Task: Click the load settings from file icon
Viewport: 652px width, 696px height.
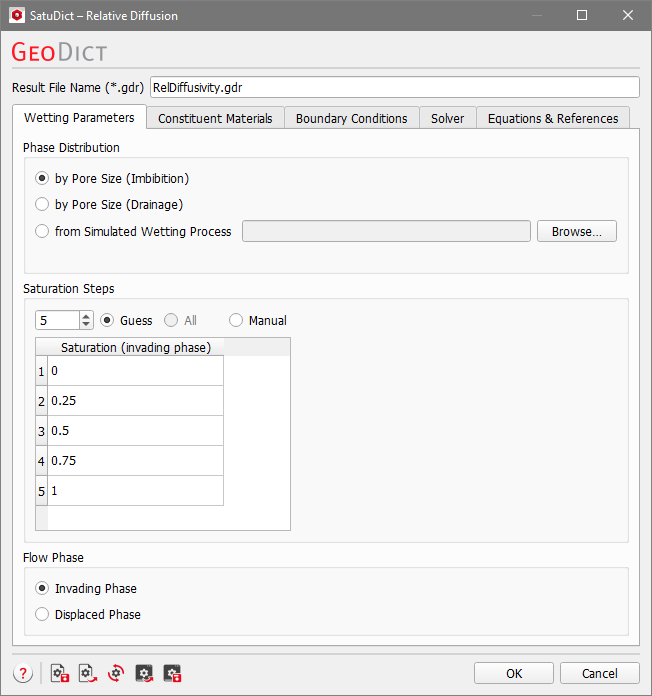Action: coord(87,673)
